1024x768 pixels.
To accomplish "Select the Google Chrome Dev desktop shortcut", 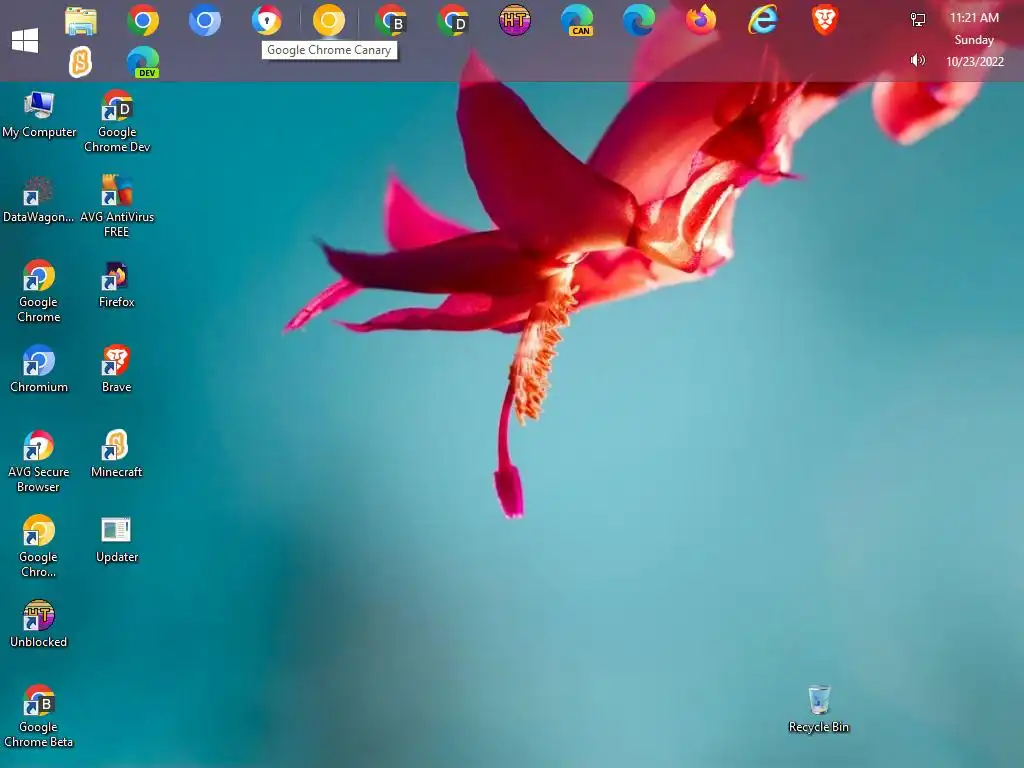I will click(x=117, y=122).
